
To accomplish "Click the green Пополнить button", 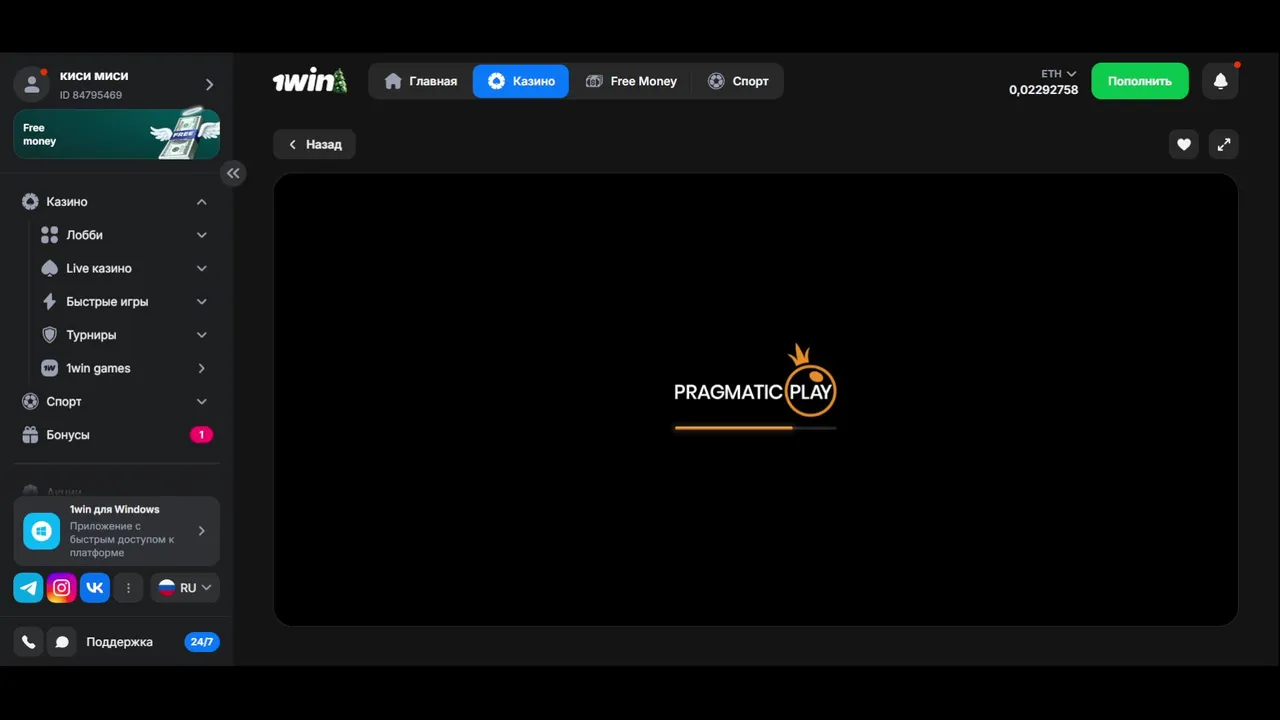I will (x=1140, y=81).
